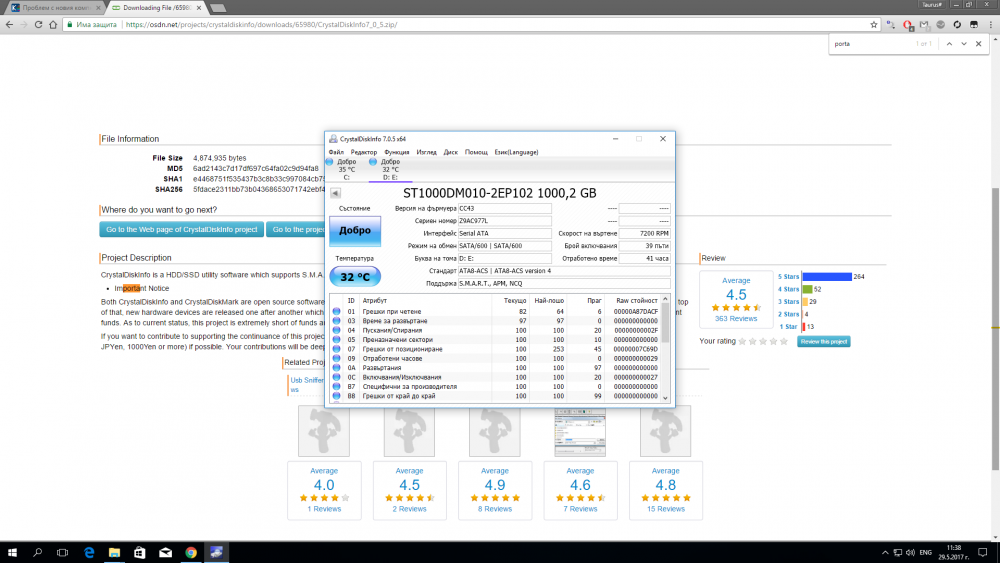
Task: Open the '363 Reviews' link
Action: (736, 318)
